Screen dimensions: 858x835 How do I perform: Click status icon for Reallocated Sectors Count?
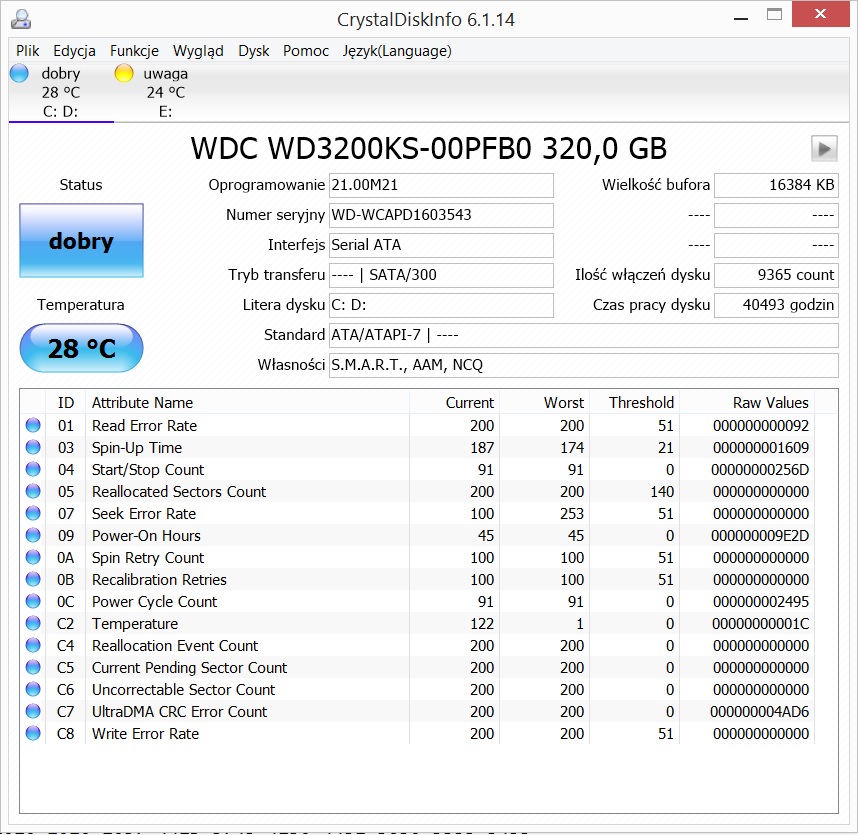(33, 491)
